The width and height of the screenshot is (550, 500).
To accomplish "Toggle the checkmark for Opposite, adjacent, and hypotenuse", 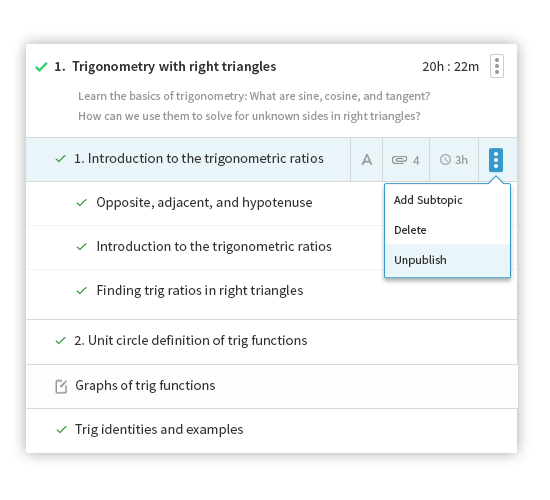I will (81, 202).
